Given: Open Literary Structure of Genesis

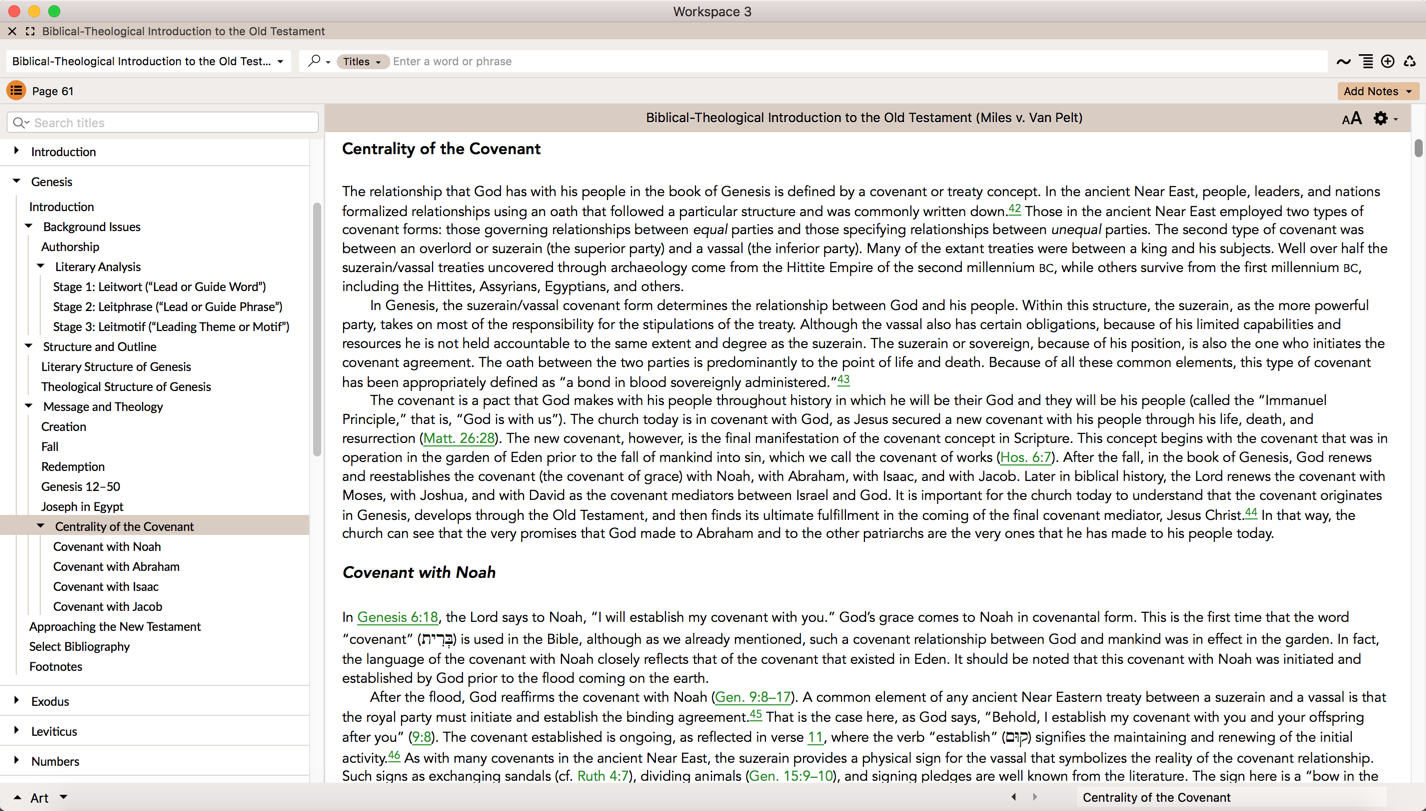Looking at the screenshot, I should point(116,366).
